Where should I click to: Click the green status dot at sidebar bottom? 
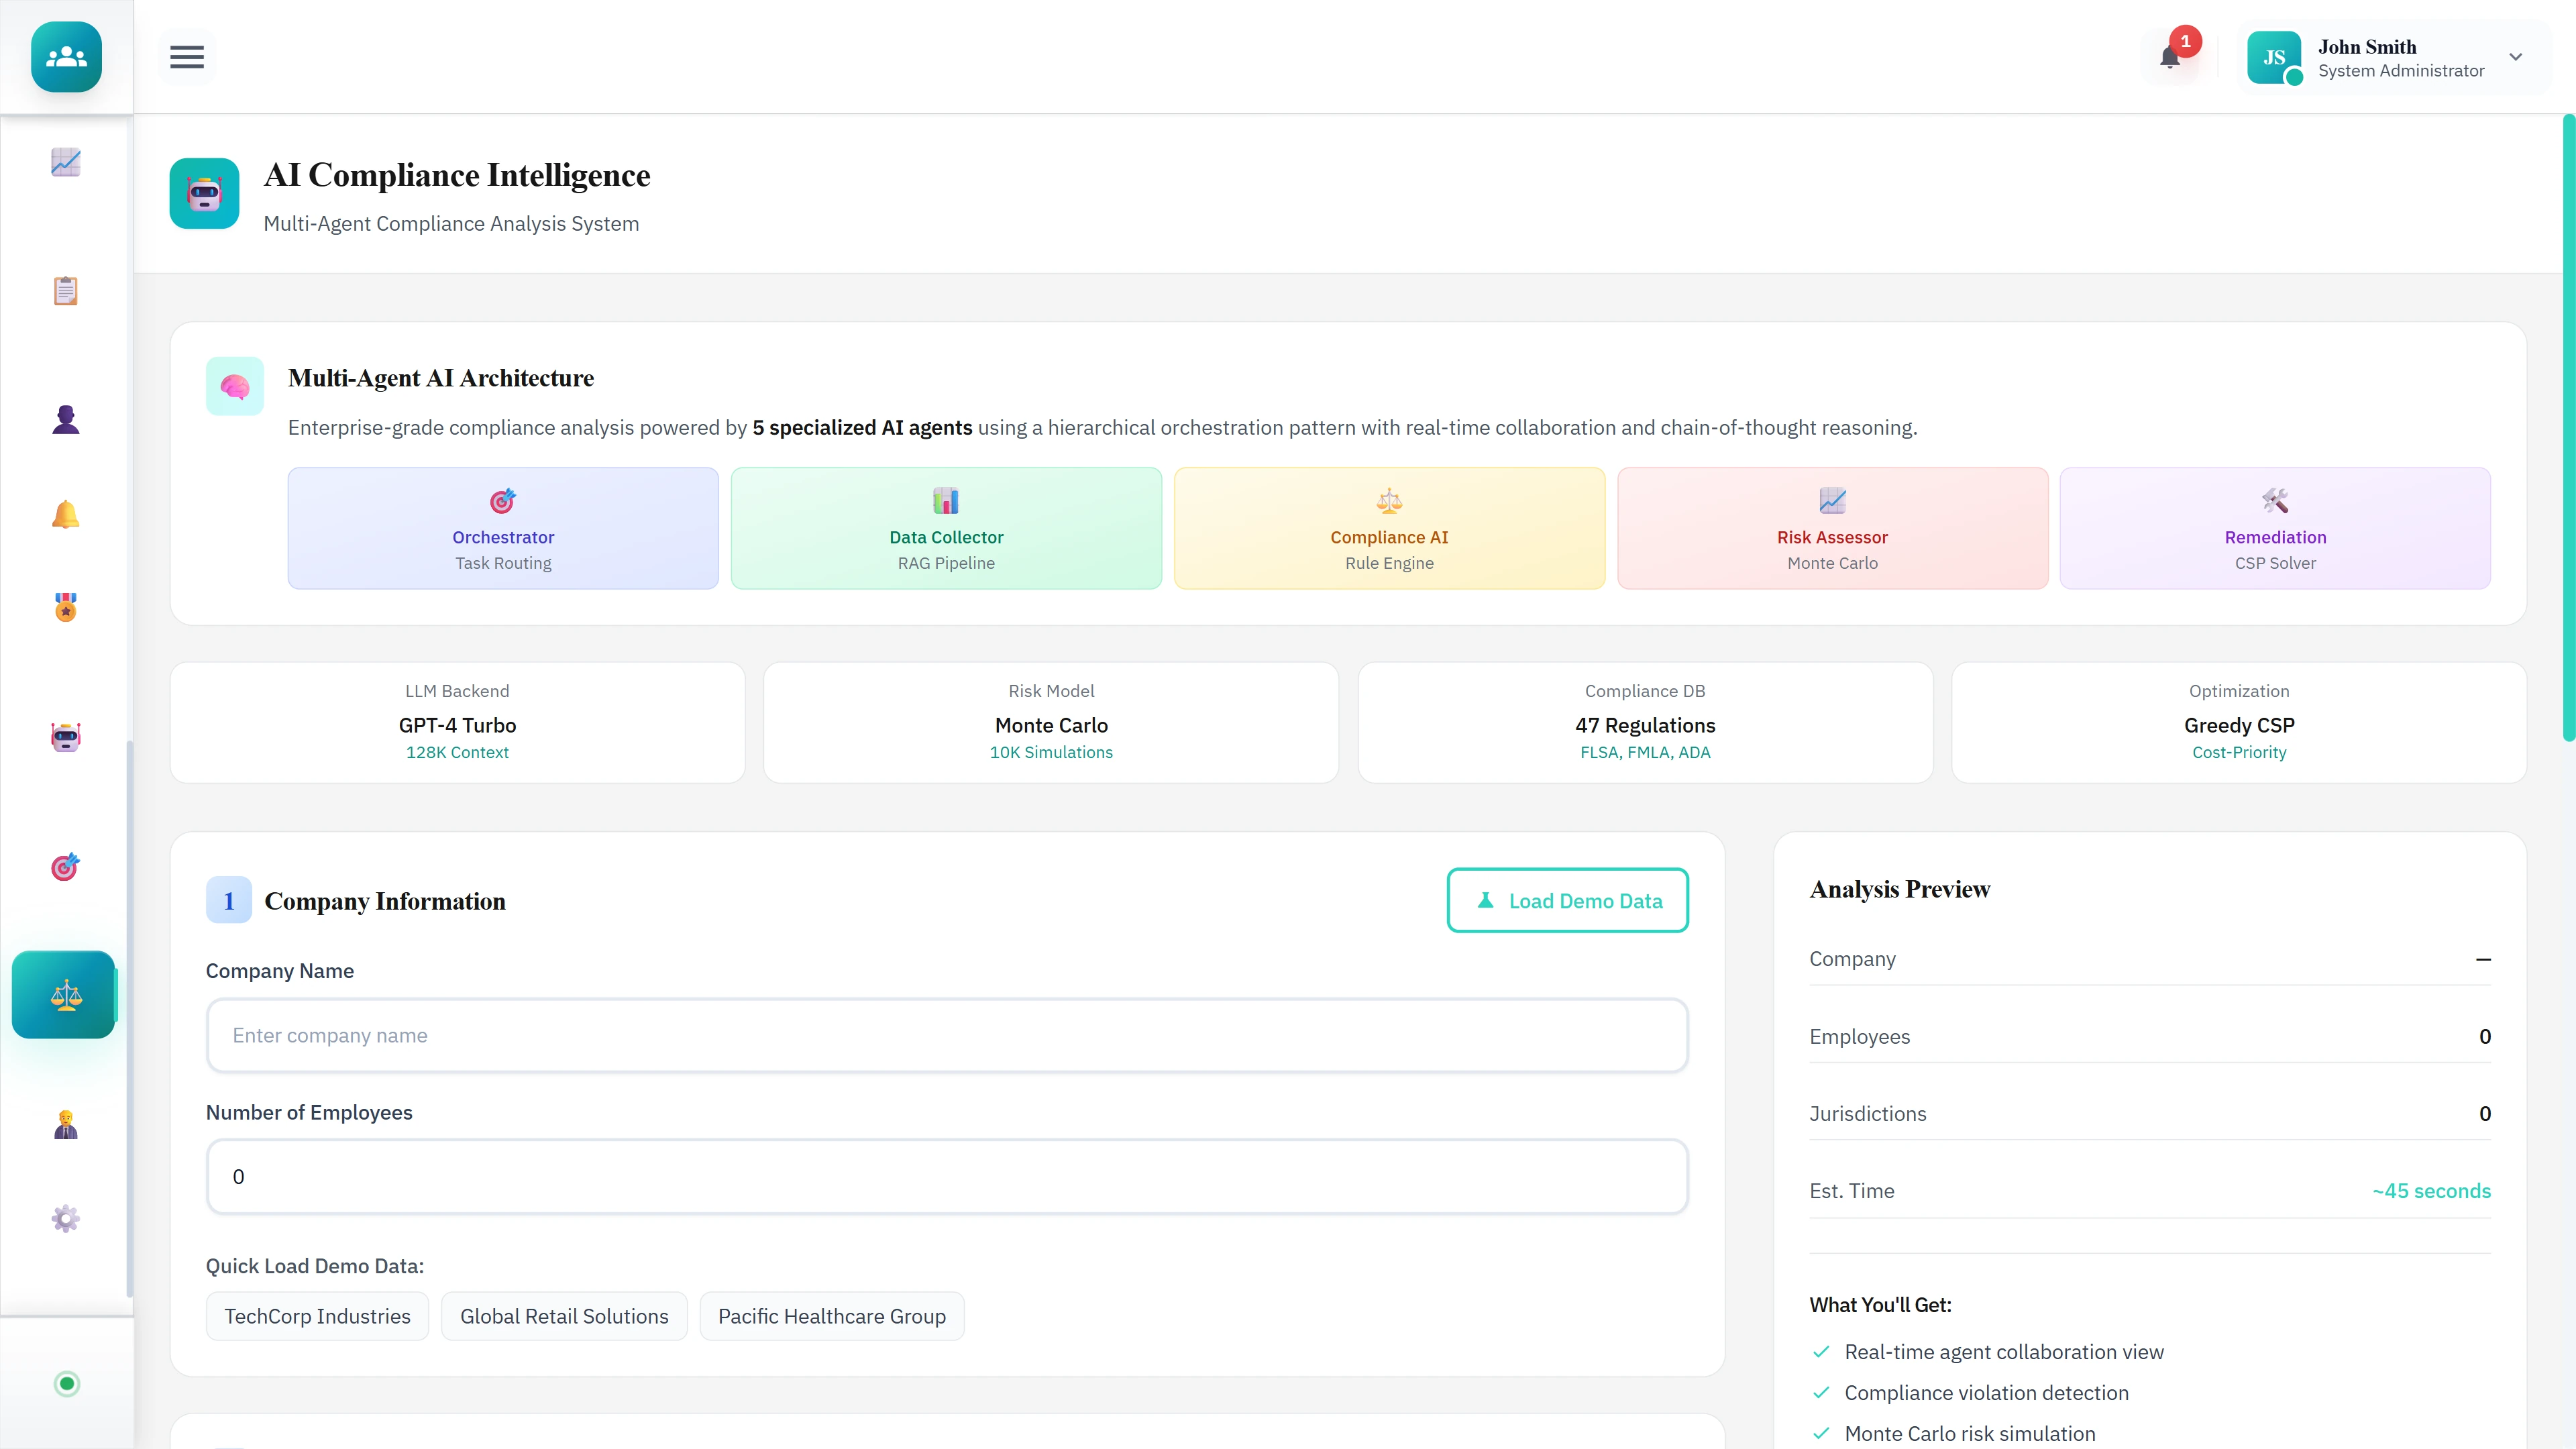pyautogui.click(x=66, y=1384)
